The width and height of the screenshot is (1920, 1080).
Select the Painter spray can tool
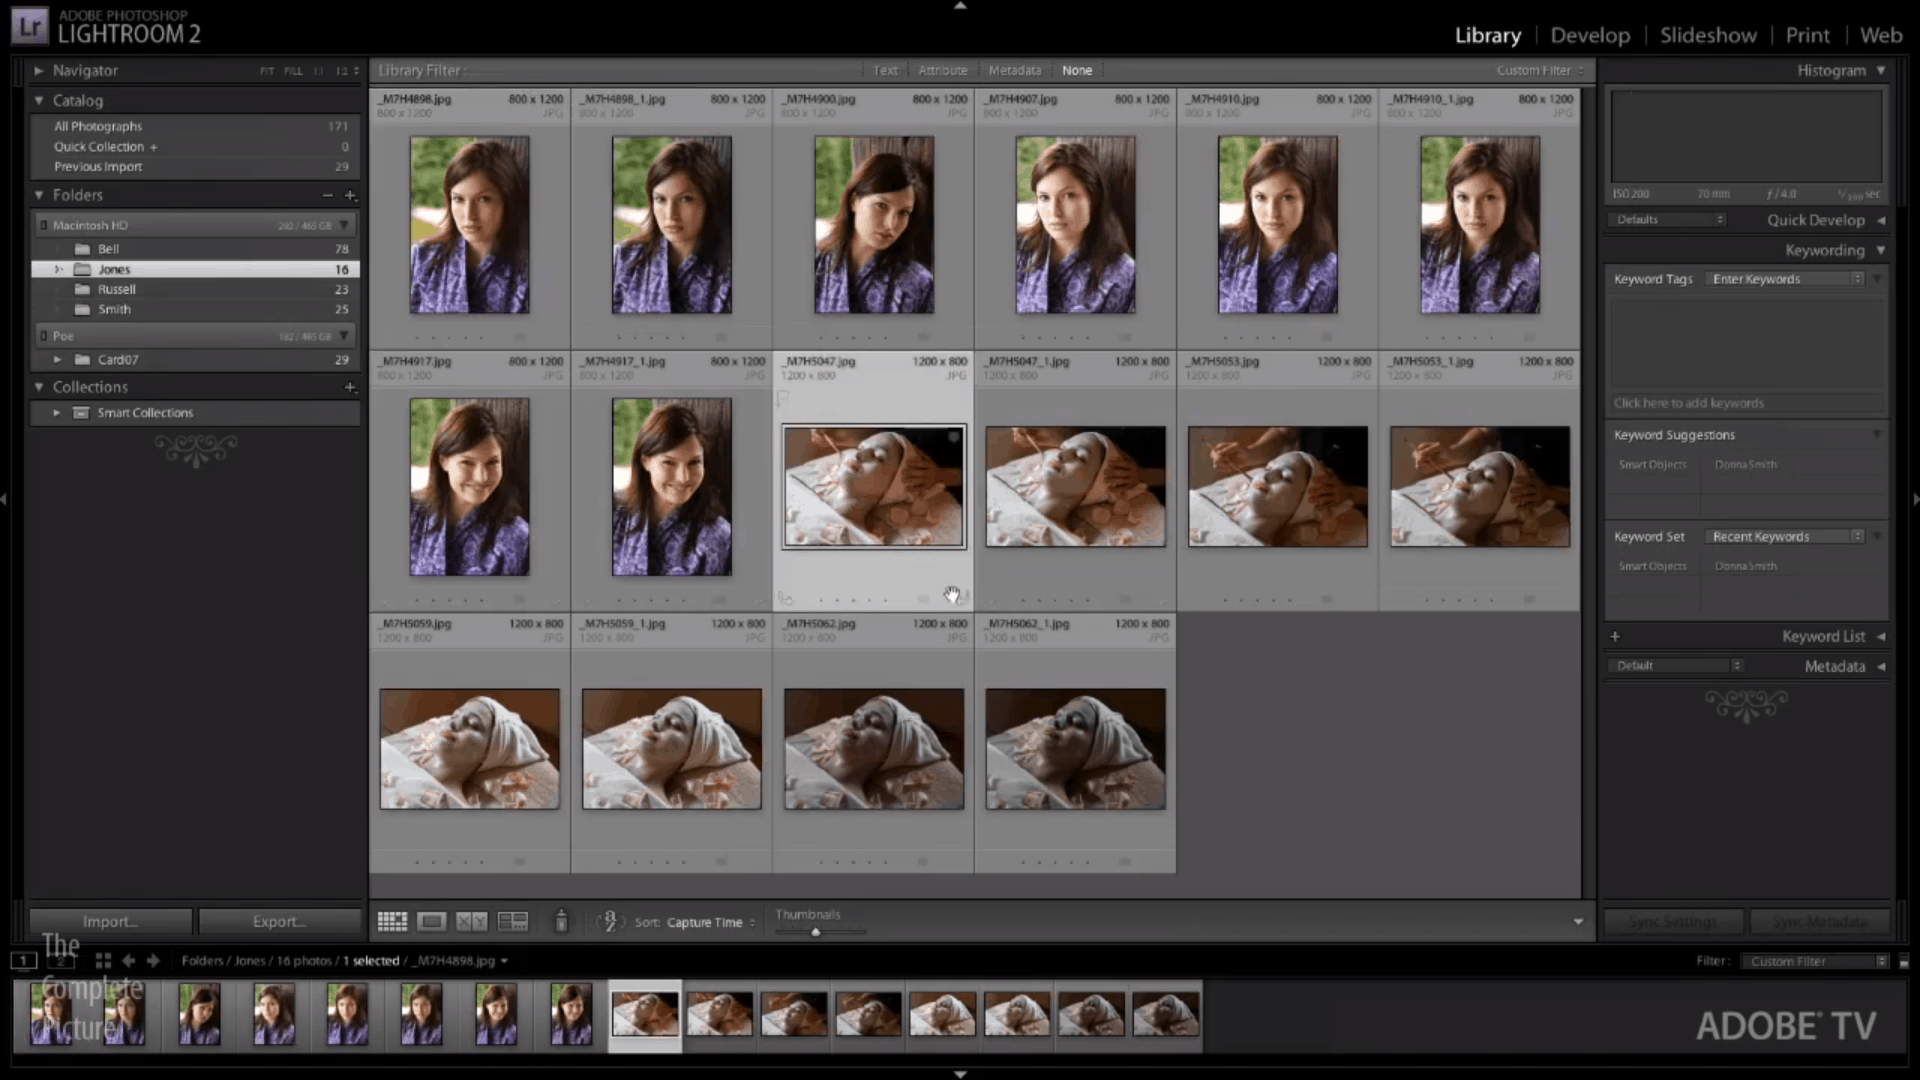pyautogui.click(x=561, y=921)
